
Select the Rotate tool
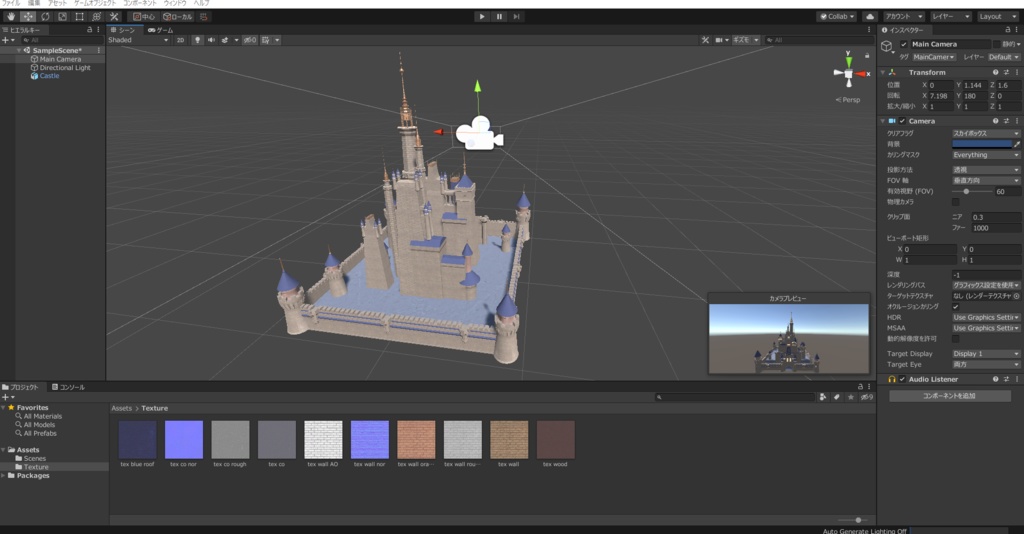45,17
